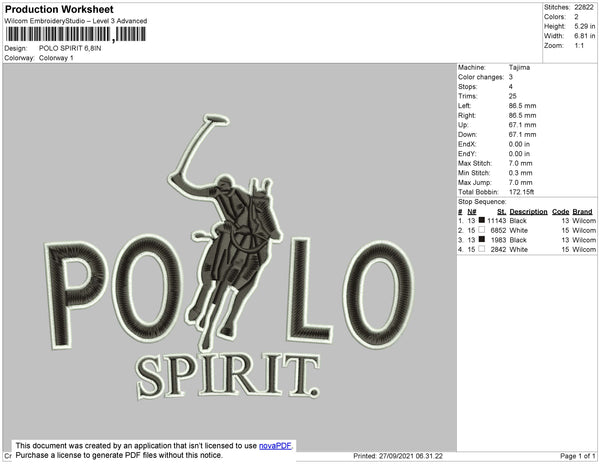Viewport: 600px width, 464px height.
Task: Click the Height value 5.29 in
Action: click(x=585, y=26)
